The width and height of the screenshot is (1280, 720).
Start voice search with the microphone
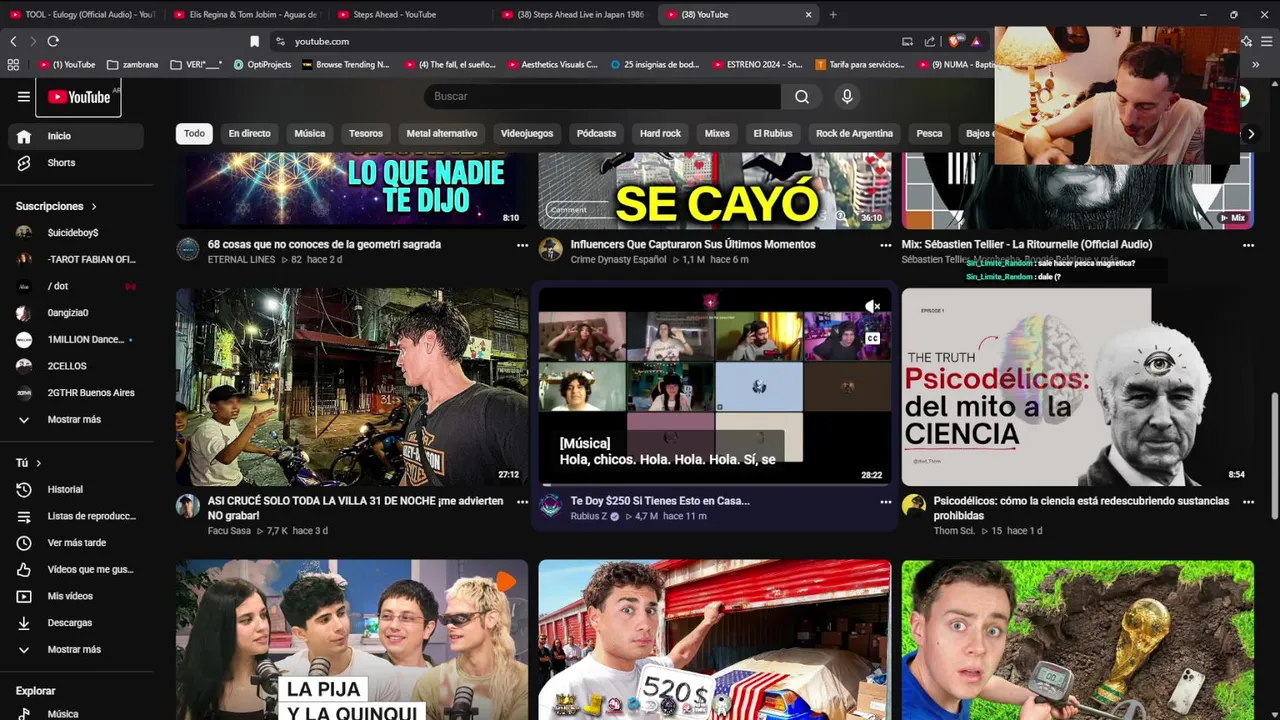tap(847, 96)
